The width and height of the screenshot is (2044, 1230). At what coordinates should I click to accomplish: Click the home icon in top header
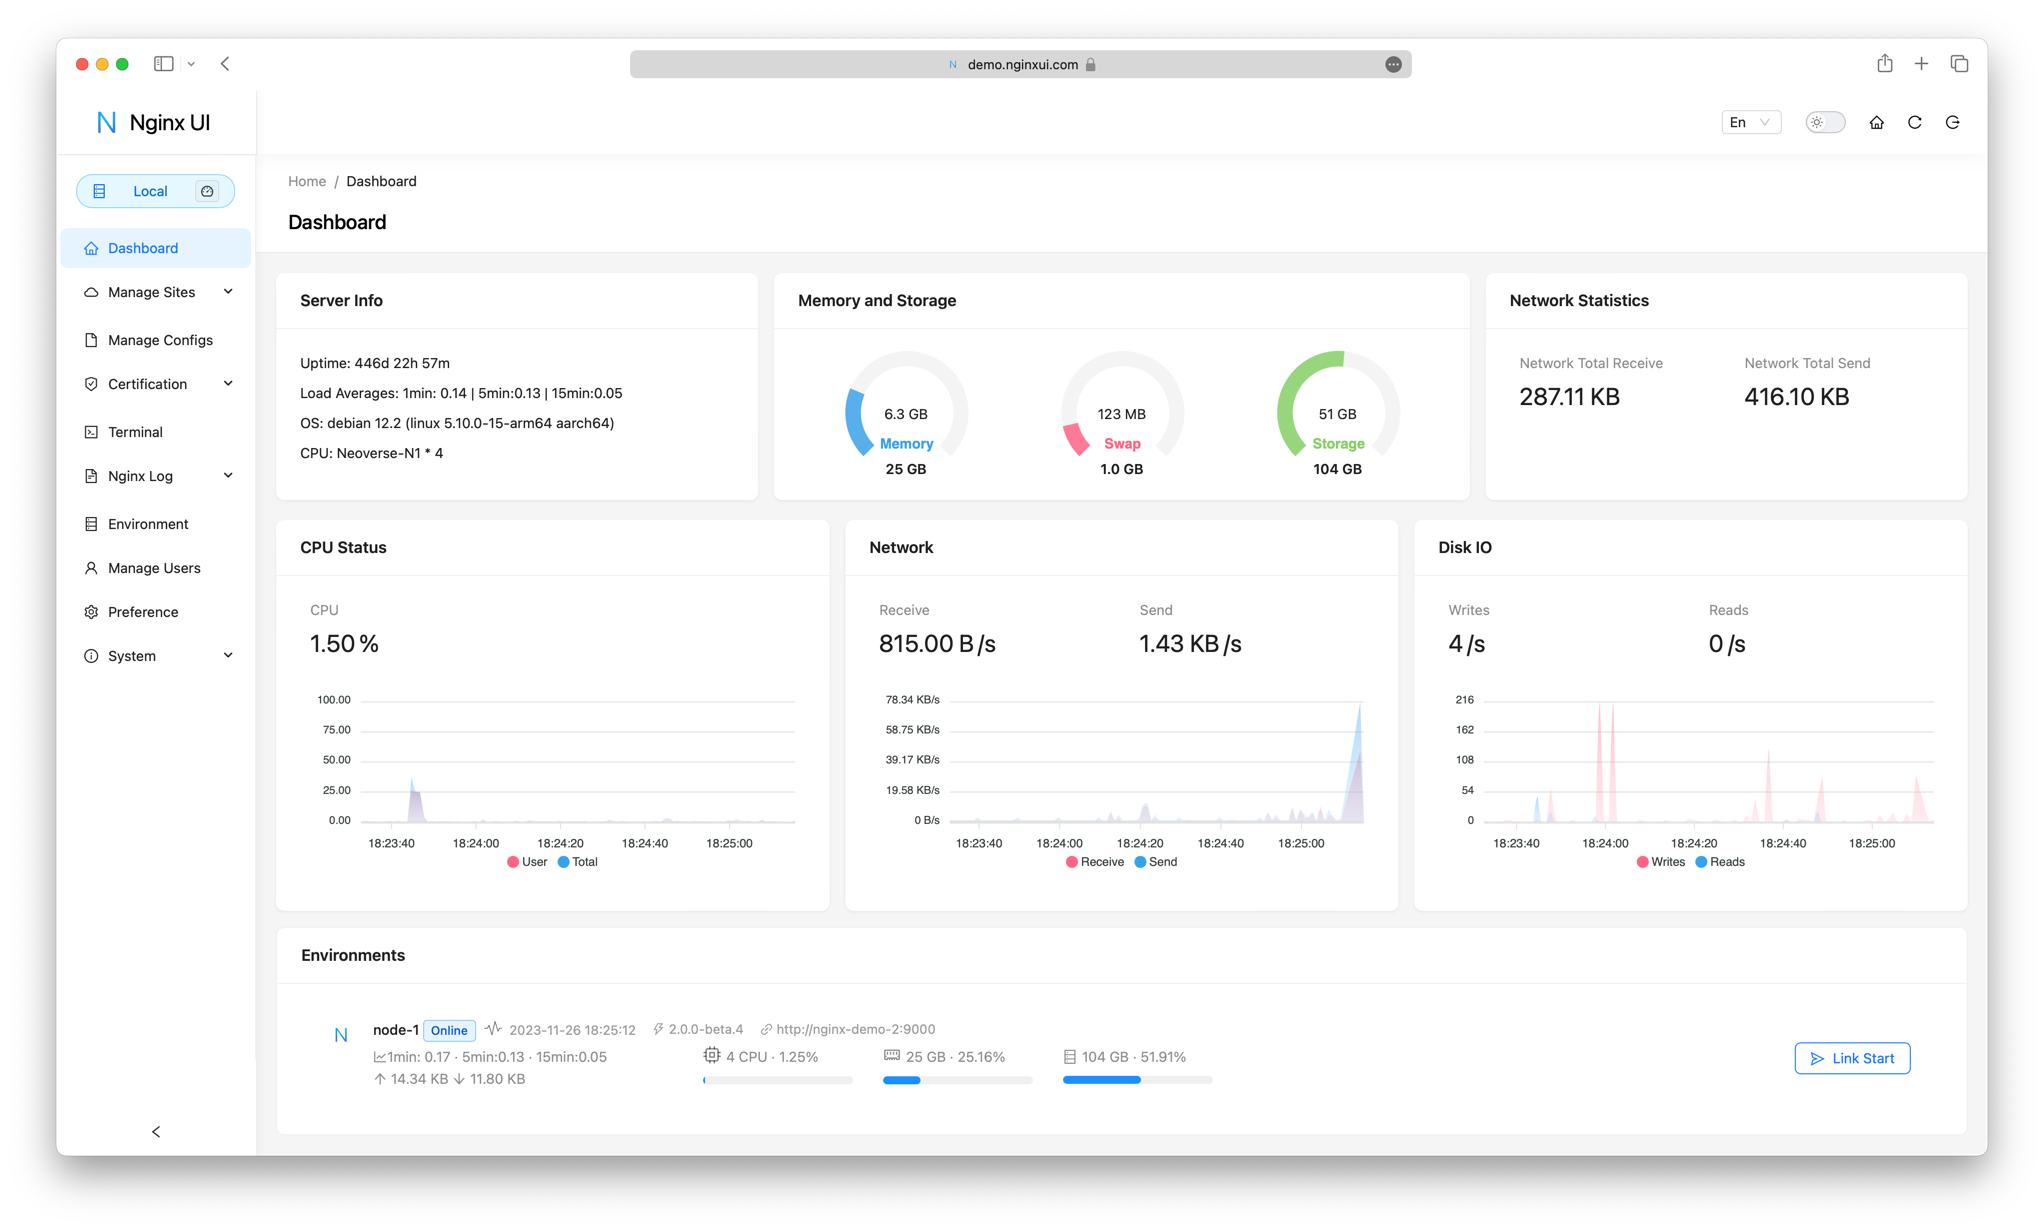point(1876,122)
